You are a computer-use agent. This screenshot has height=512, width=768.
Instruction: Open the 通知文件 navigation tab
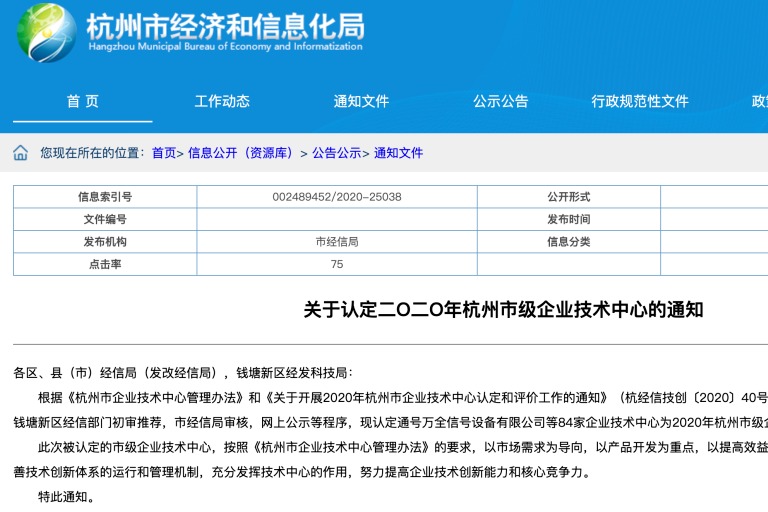(361, 101)
